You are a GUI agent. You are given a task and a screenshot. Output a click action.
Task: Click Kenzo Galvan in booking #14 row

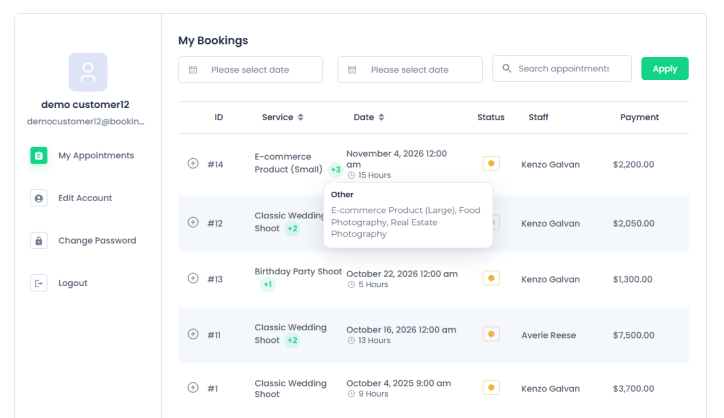coord(550,164)
